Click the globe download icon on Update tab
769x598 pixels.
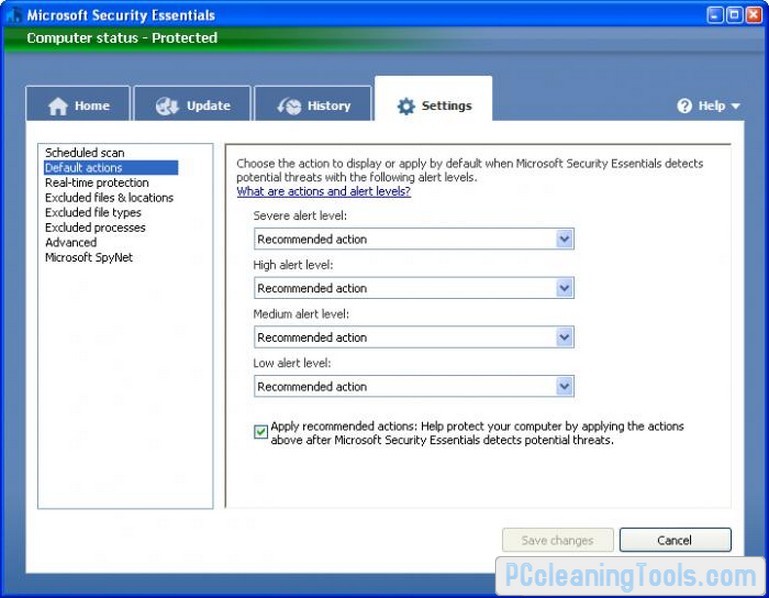[167, 106]
